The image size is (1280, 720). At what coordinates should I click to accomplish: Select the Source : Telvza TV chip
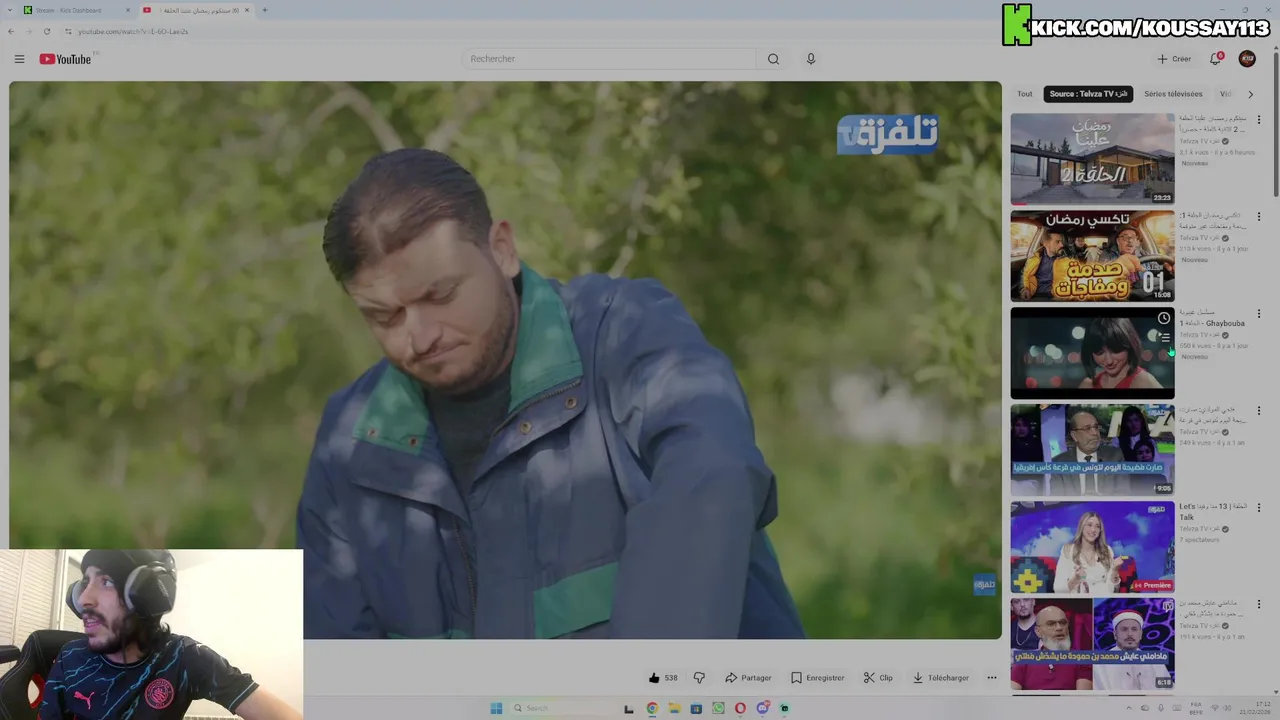click(1088, 94)
